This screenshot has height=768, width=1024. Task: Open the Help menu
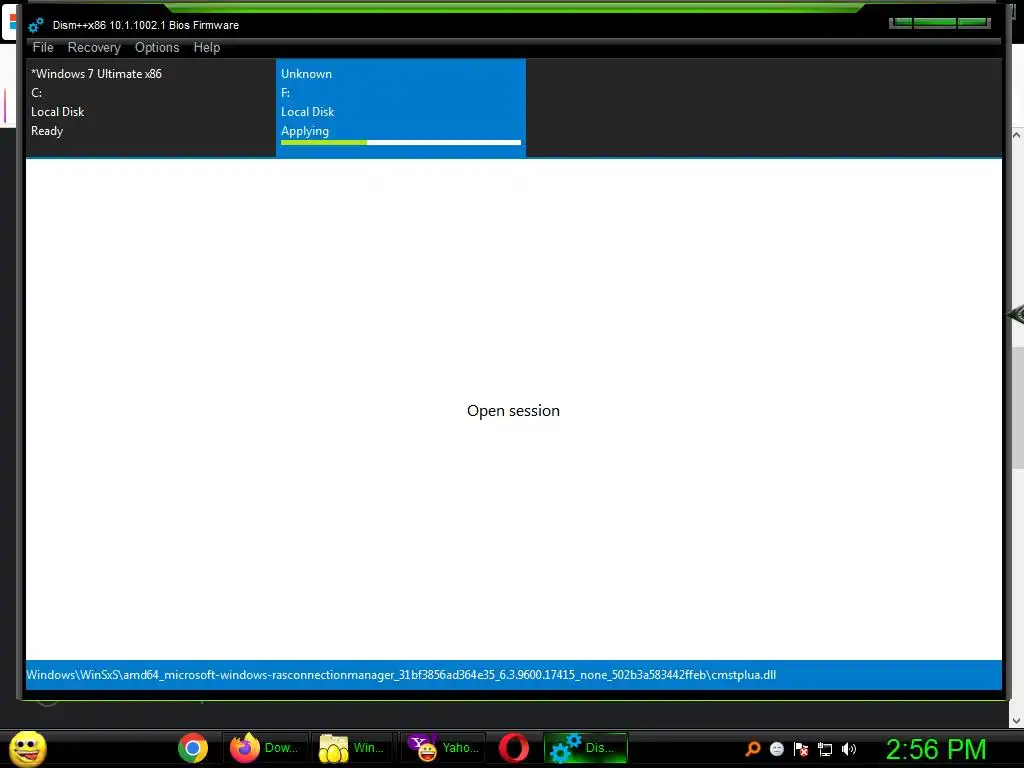206,48
